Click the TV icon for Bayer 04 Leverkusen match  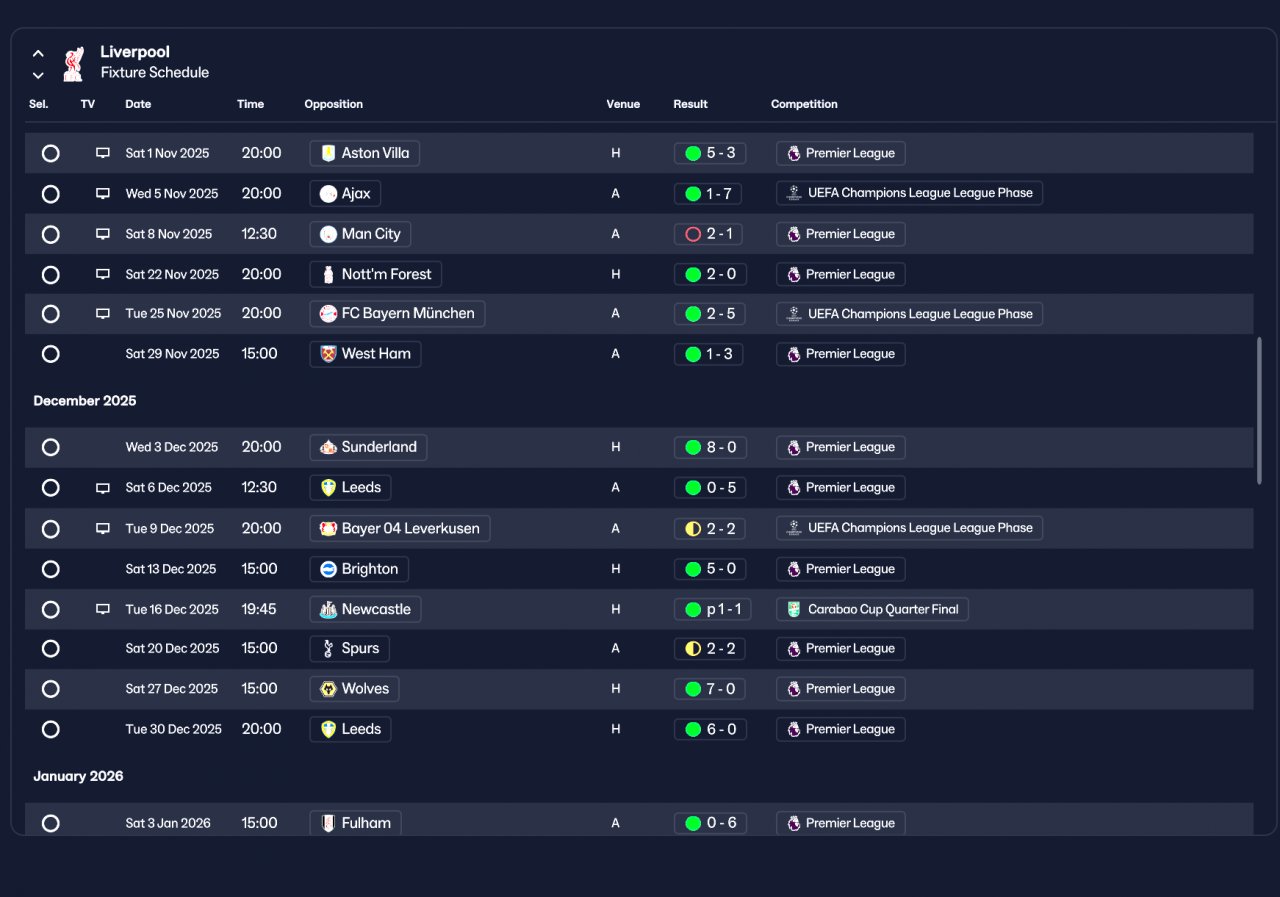click(x=102, y=528)
